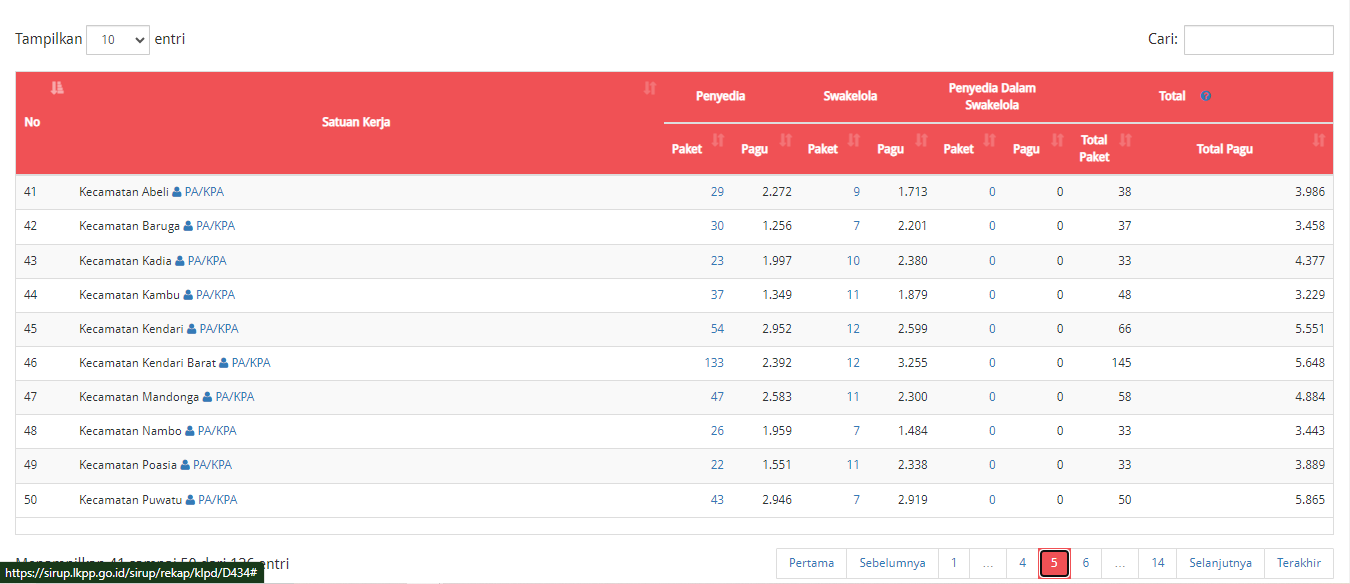This screenshot has width=1350, height=584.
Task: Sort by Total Pagu column
Action: click(1319, 141)
